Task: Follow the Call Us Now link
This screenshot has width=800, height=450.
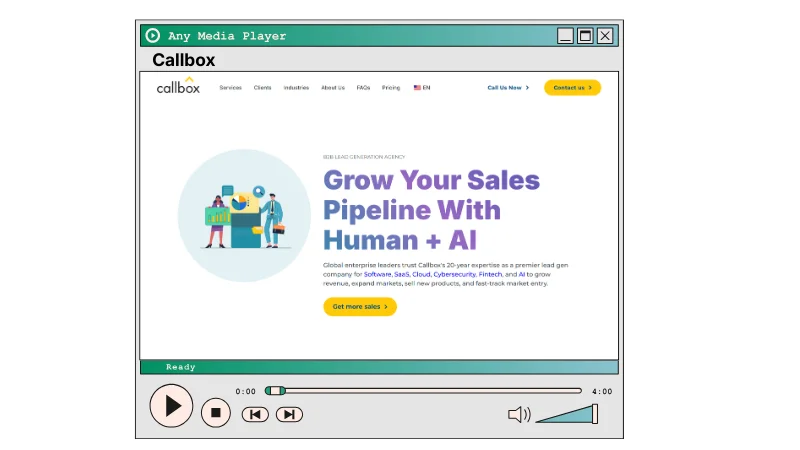Action: coord(508,88)
